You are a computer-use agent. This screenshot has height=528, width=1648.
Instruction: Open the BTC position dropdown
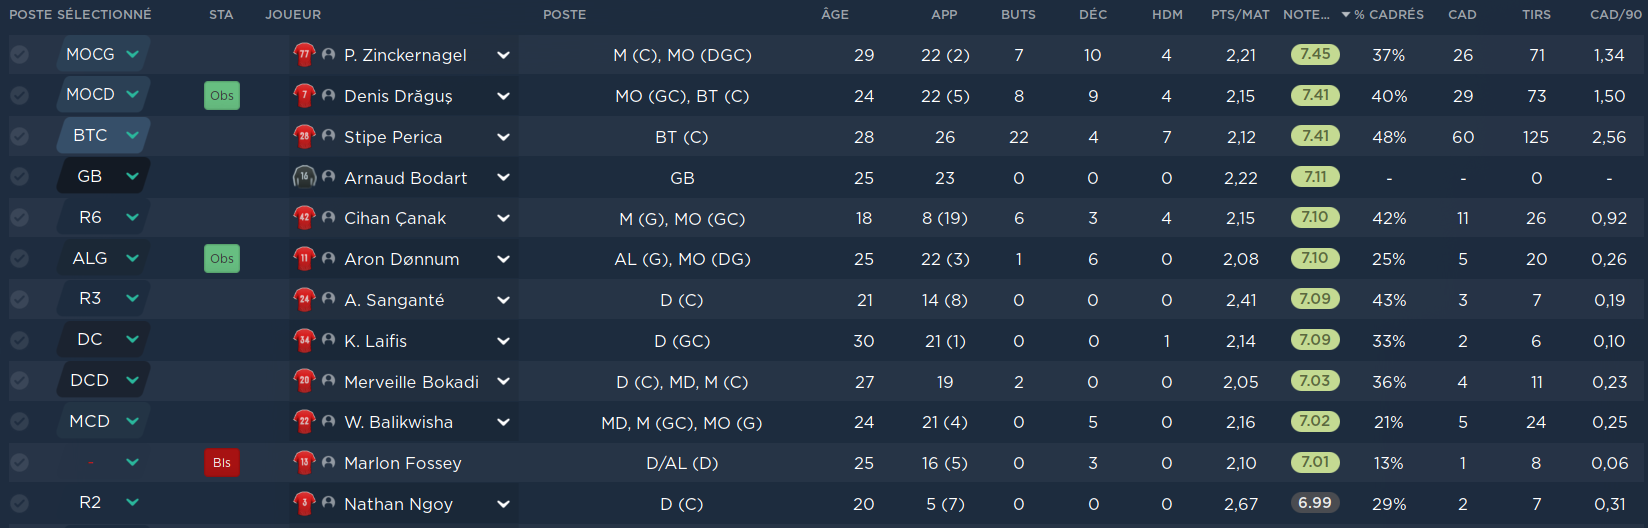click(132, 135)
